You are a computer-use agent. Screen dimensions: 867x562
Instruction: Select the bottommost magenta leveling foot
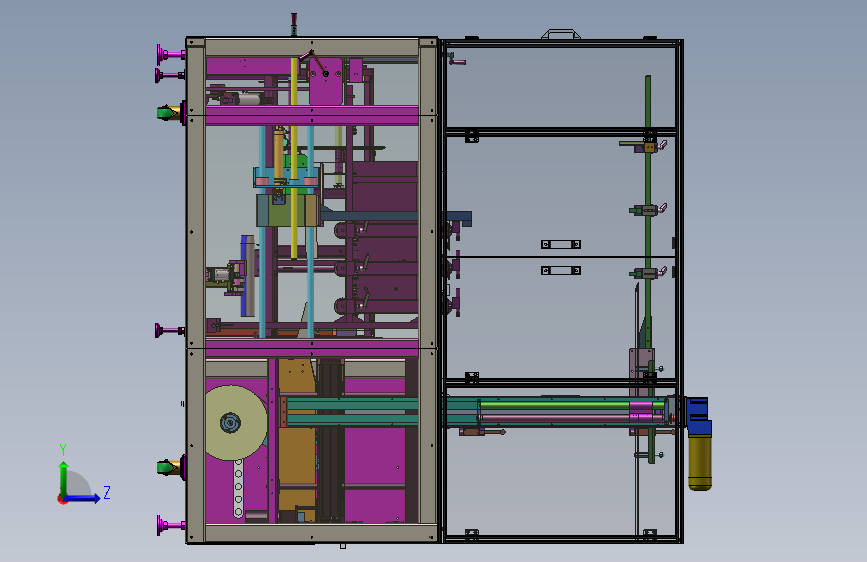tap(170, 525)
